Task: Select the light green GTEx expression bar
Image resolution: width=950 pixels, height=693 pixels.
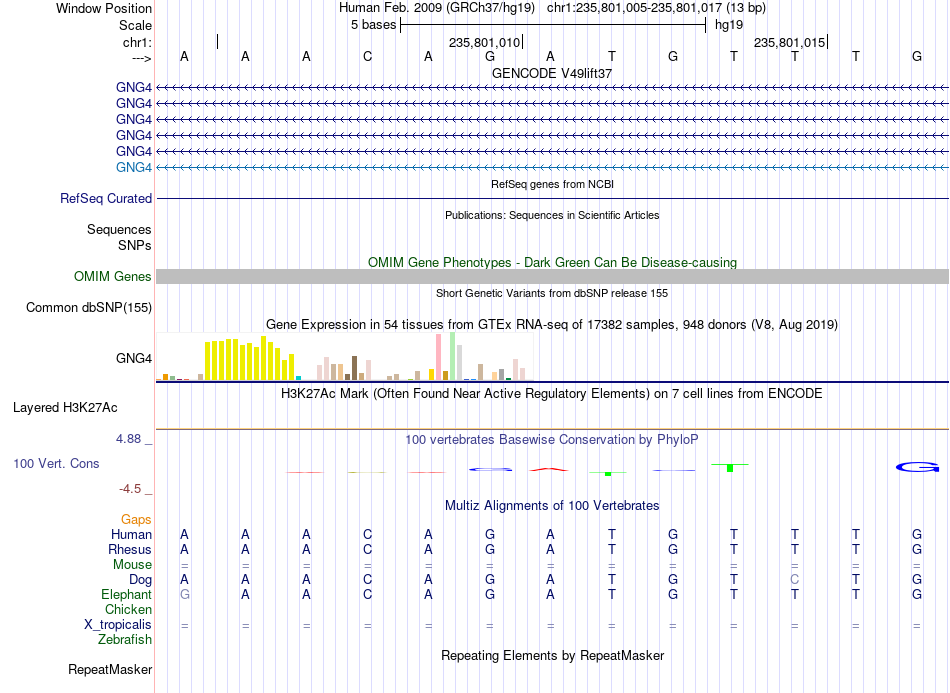Action: tap(453, 356)
